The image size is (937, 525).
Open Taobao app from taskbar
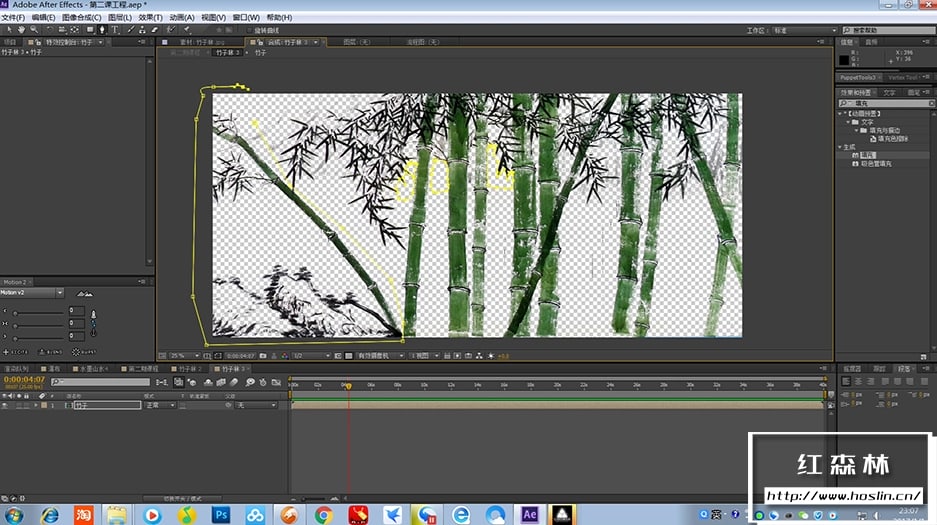83,514
